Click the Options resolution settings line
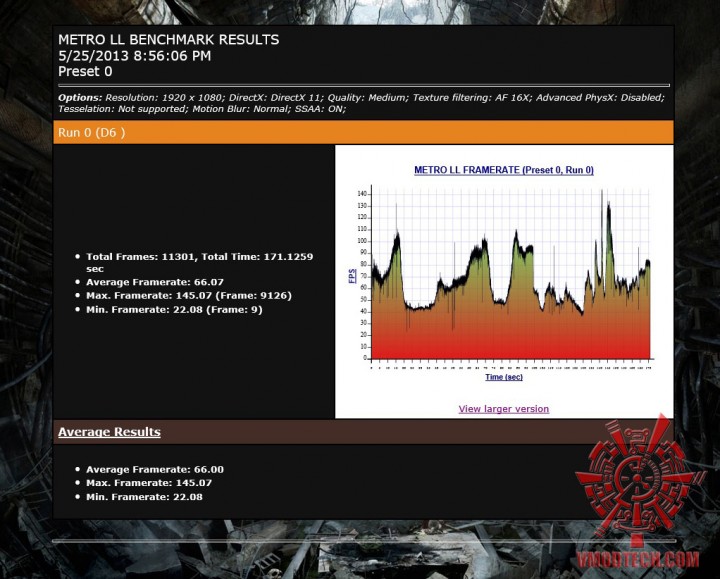Image resolution: width=720 pixels, height=579 pixels. (x=361, y=97)
